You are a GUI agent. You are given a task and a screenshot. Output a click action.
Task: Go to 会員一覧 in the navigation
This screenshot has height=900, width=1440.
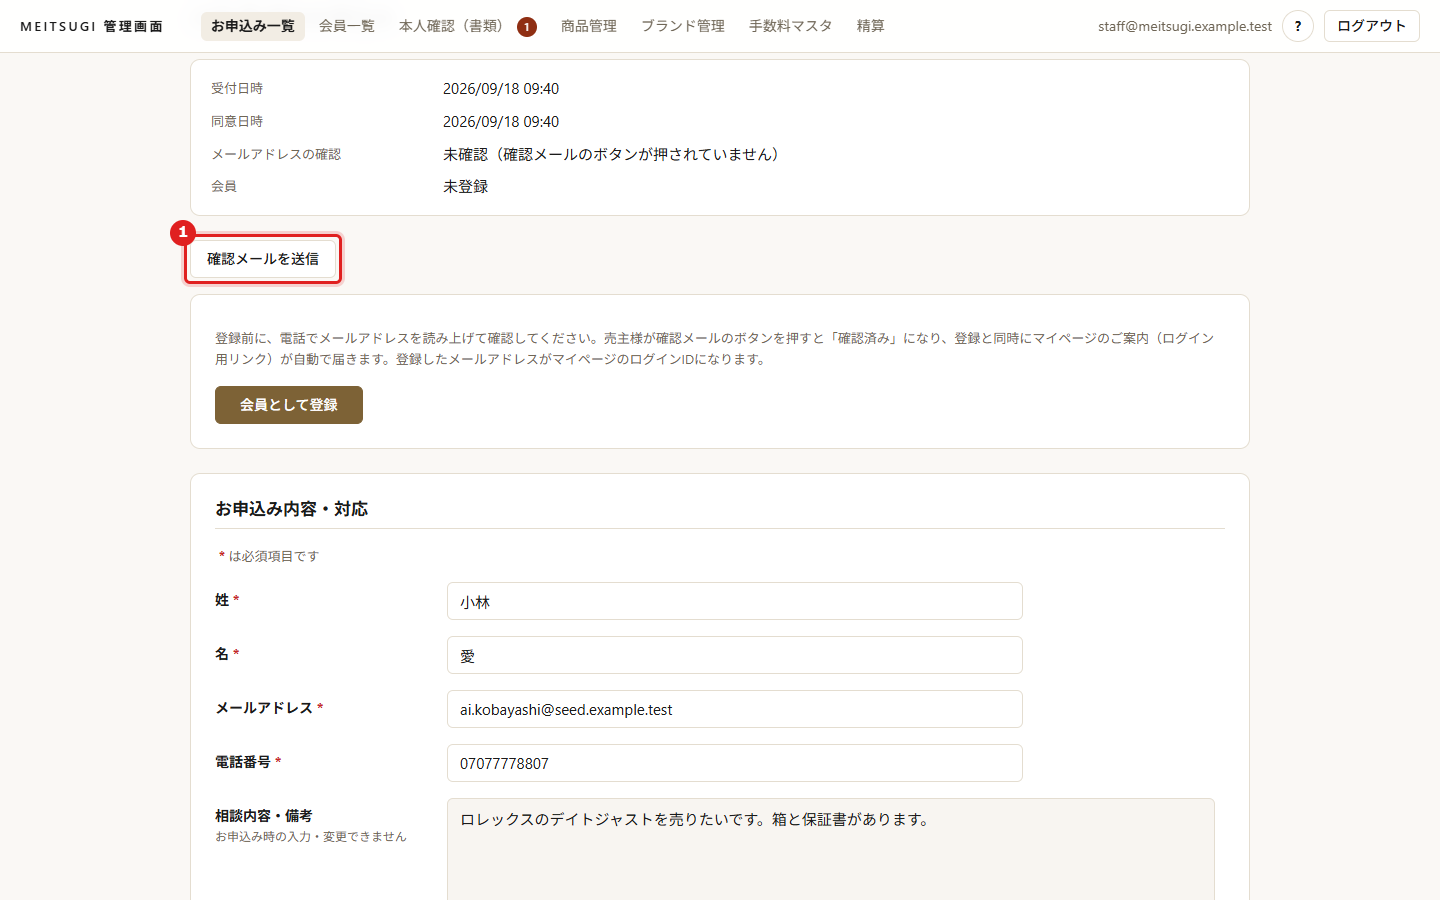coord(347,26)
